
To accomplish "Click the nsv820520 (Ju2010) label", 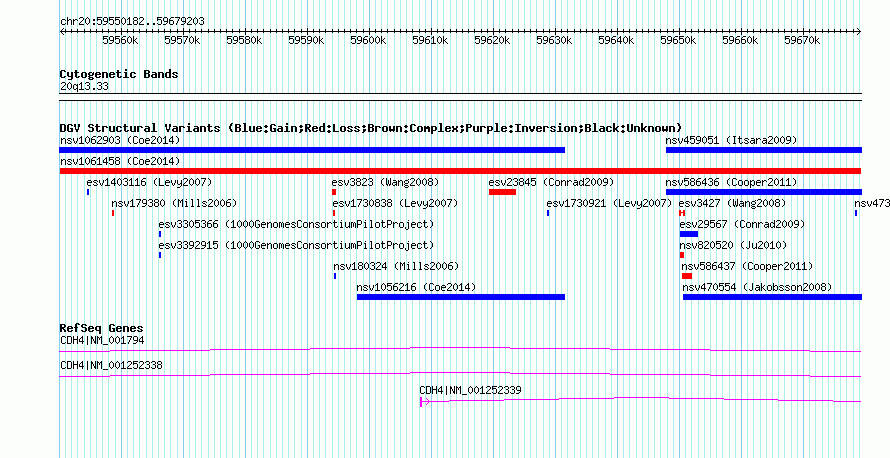I will tap(733, 245).
